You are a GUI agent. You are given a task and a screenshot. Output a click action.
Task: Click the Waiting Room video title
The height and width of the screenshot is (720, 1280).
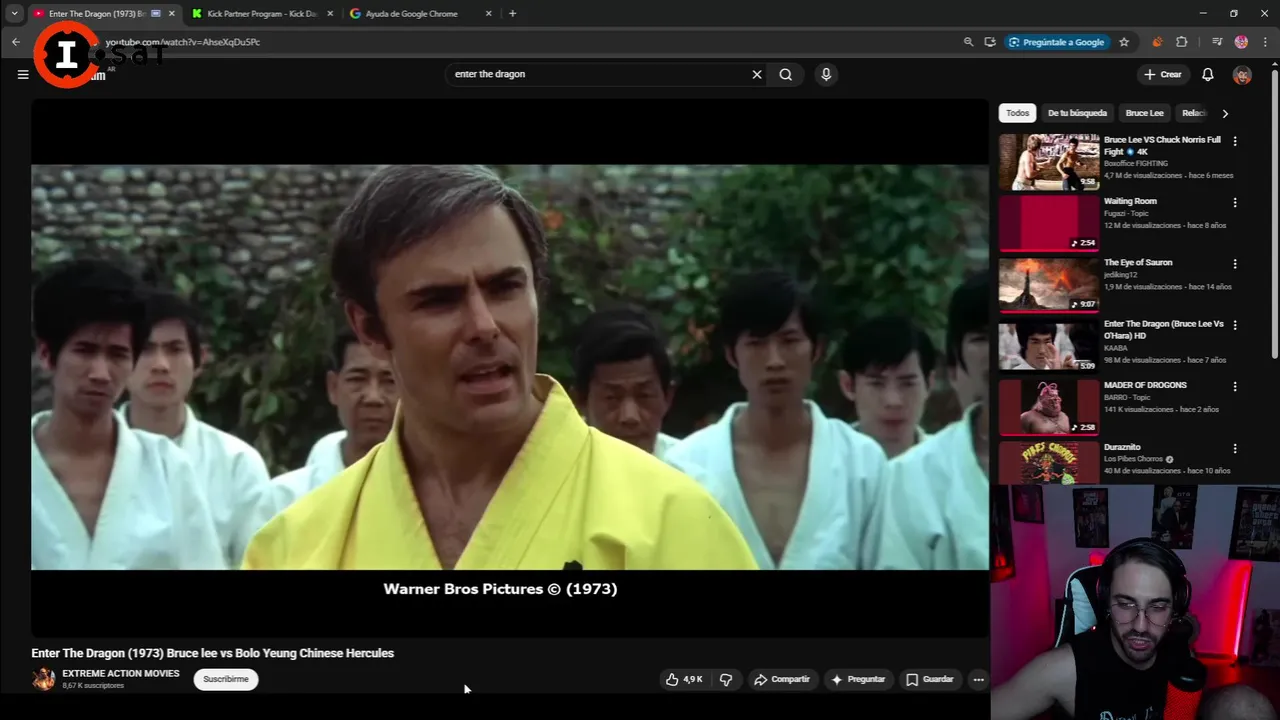coord(1130,201)
